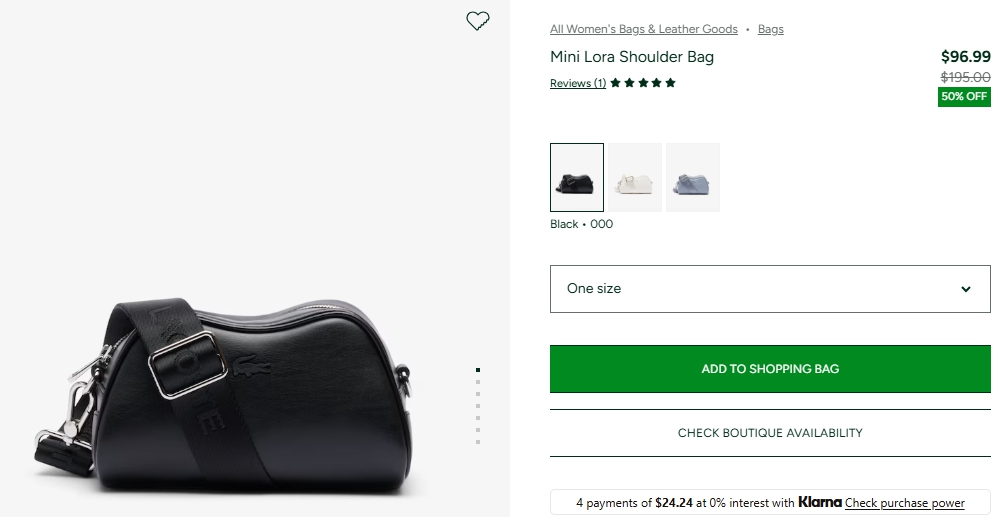
Task: Go to the last image carousel dot
Action: 478,442
